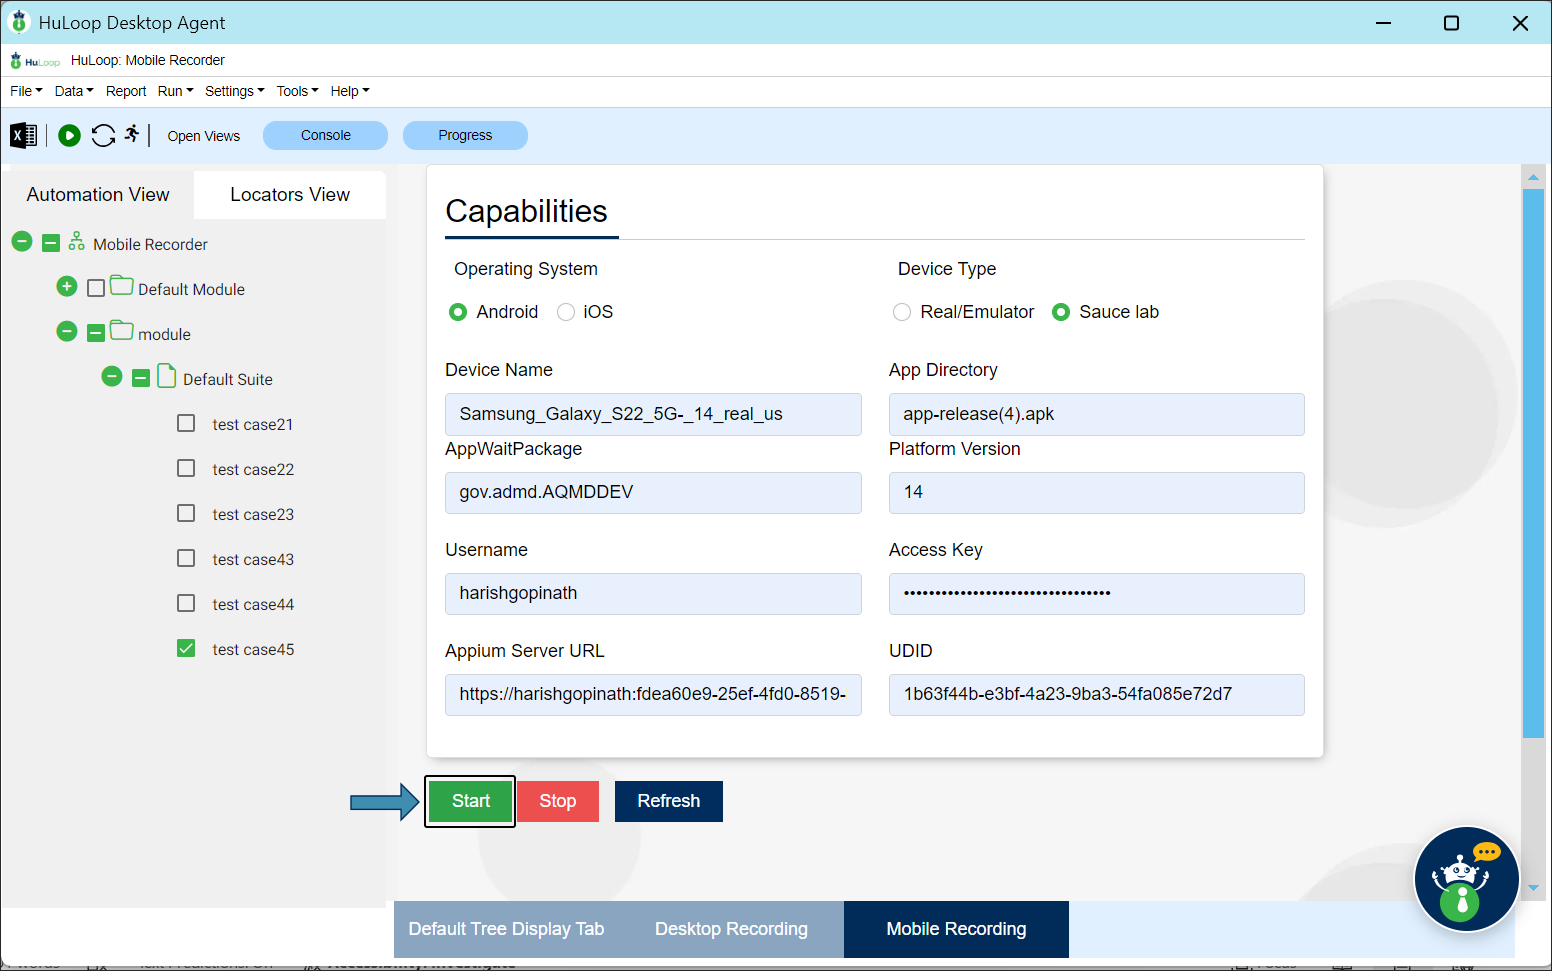Tick the Default Module checkbox

click(x=96, y=288)
